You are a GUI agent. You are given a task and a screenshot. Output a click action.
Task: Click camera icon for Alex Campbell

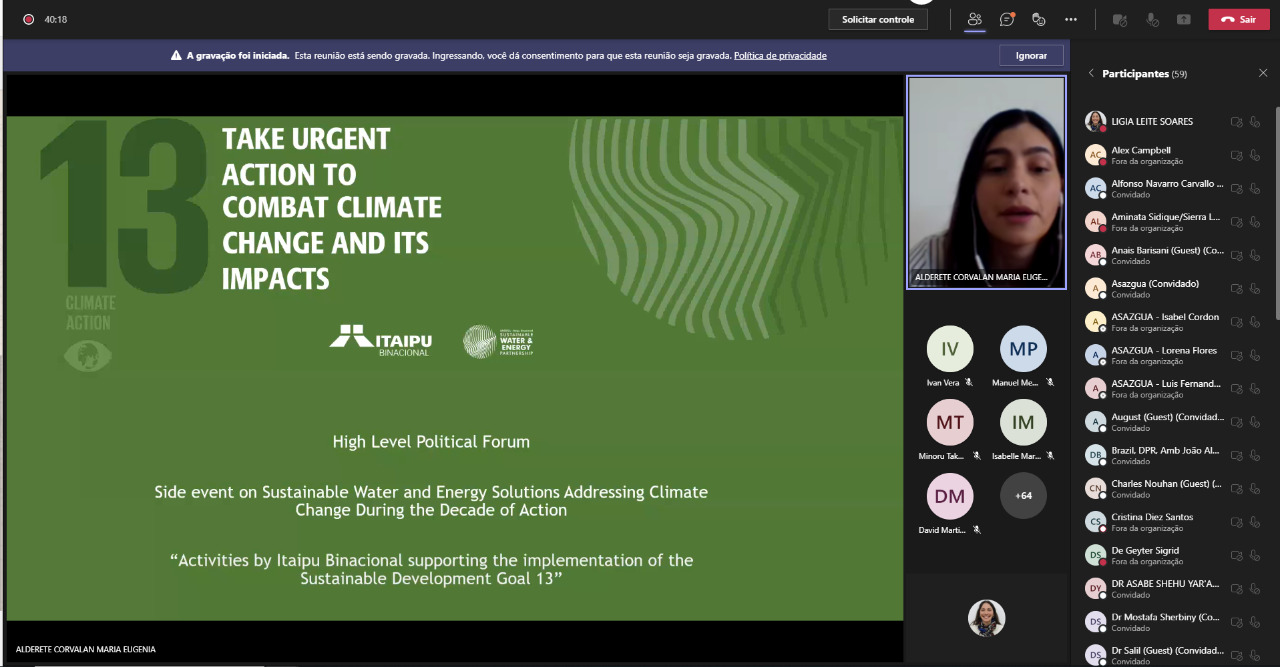pos(1237,155)
